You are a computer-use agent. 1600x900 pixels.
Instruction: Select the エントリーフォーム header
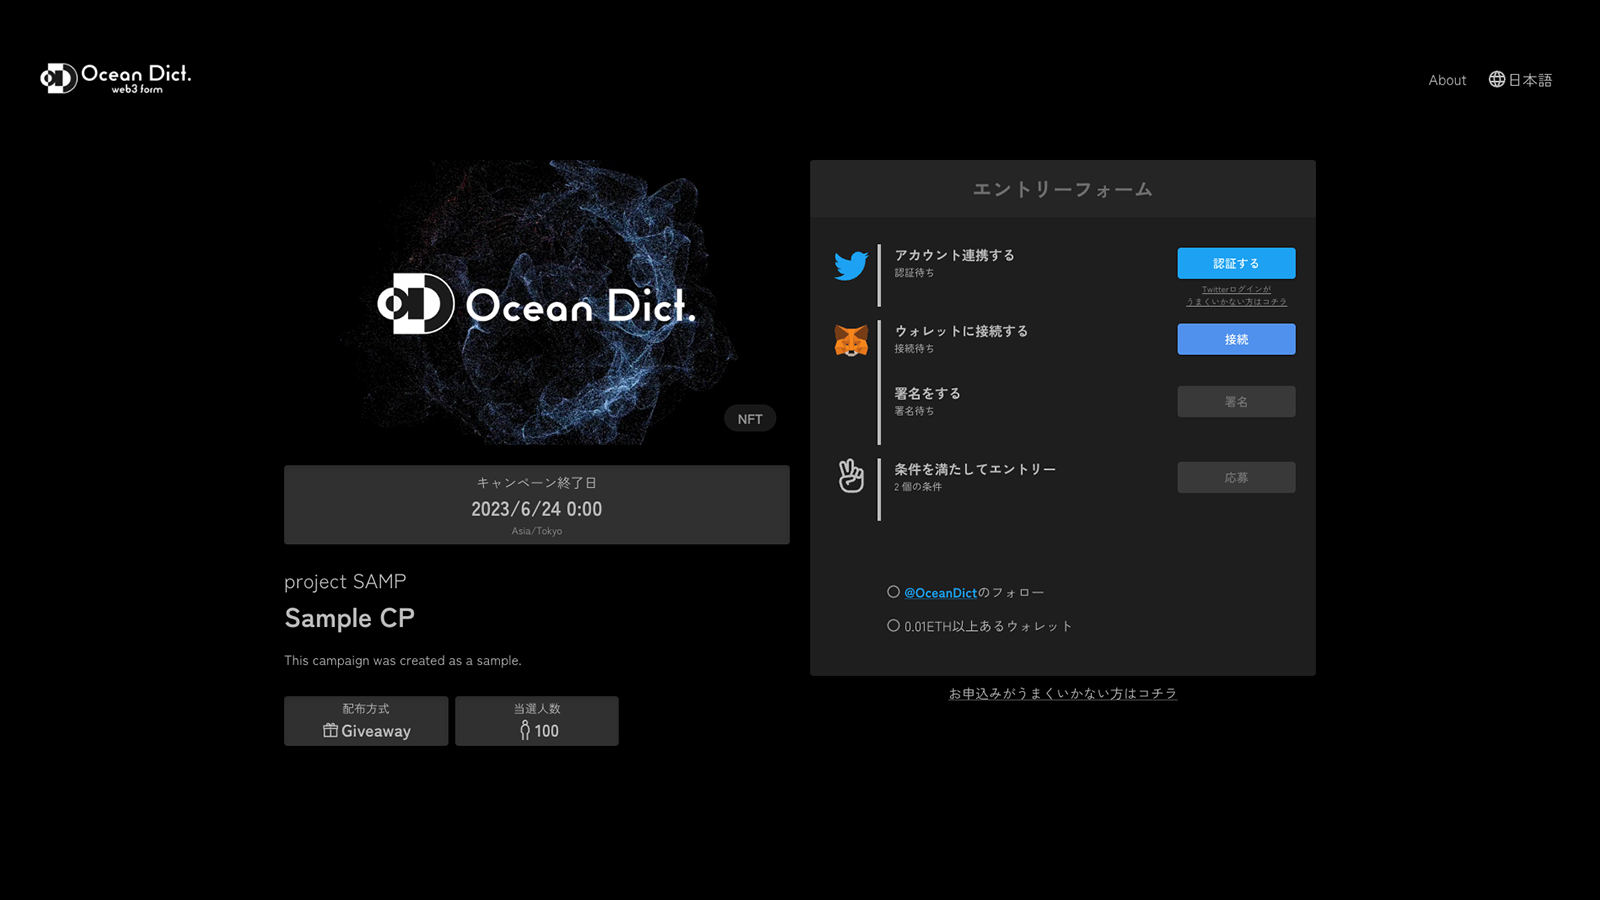[1063, 188]
